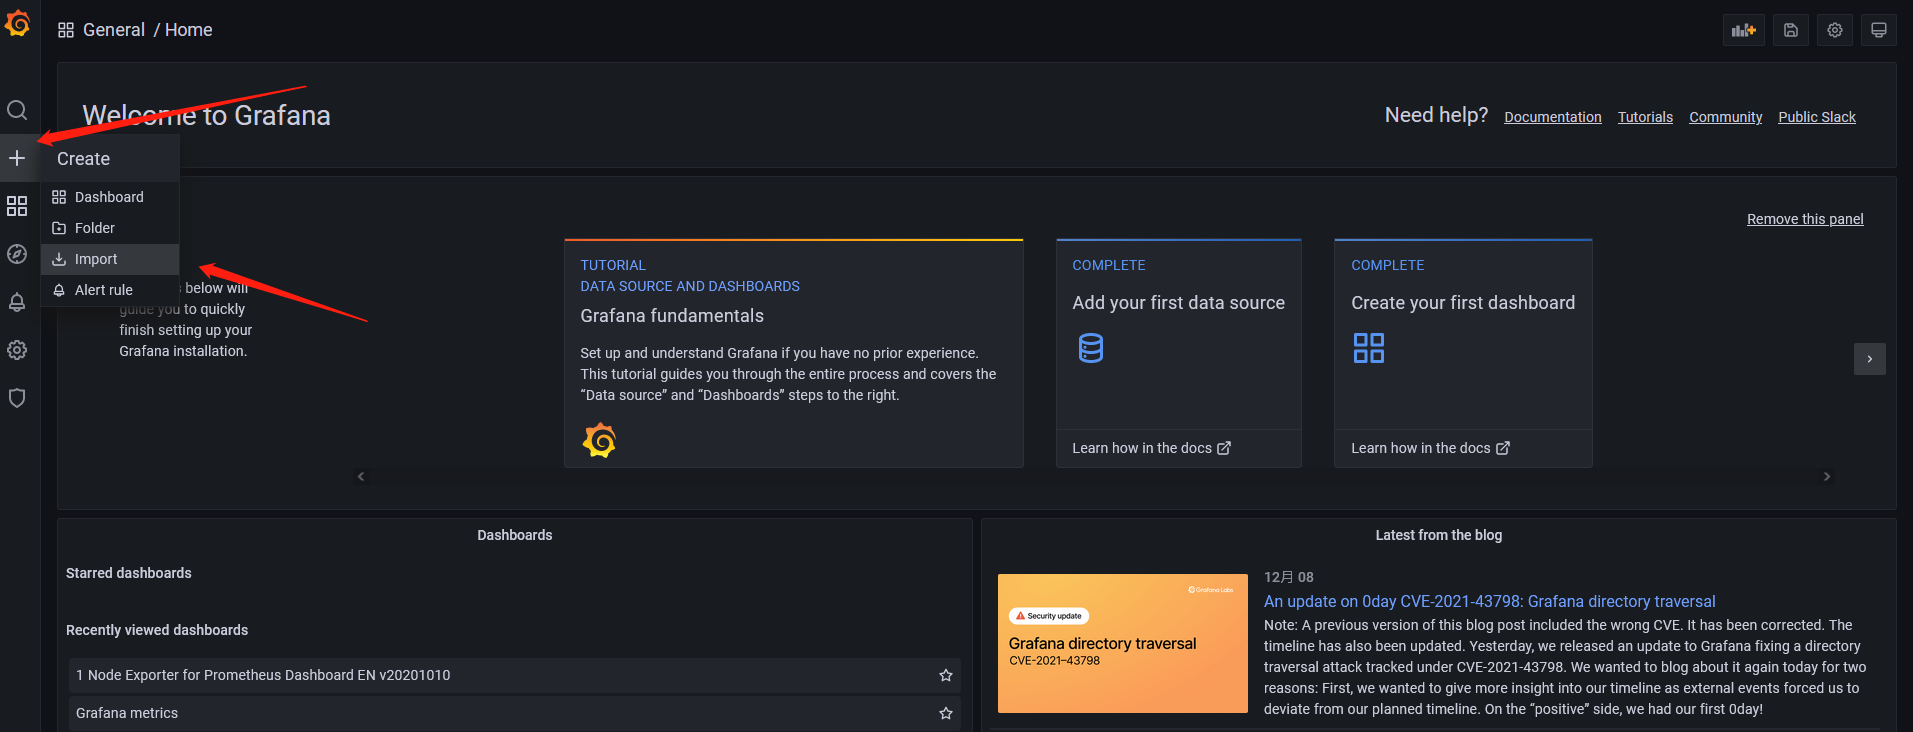Click the dashboard grid icon in Create card

point(1369,348)
